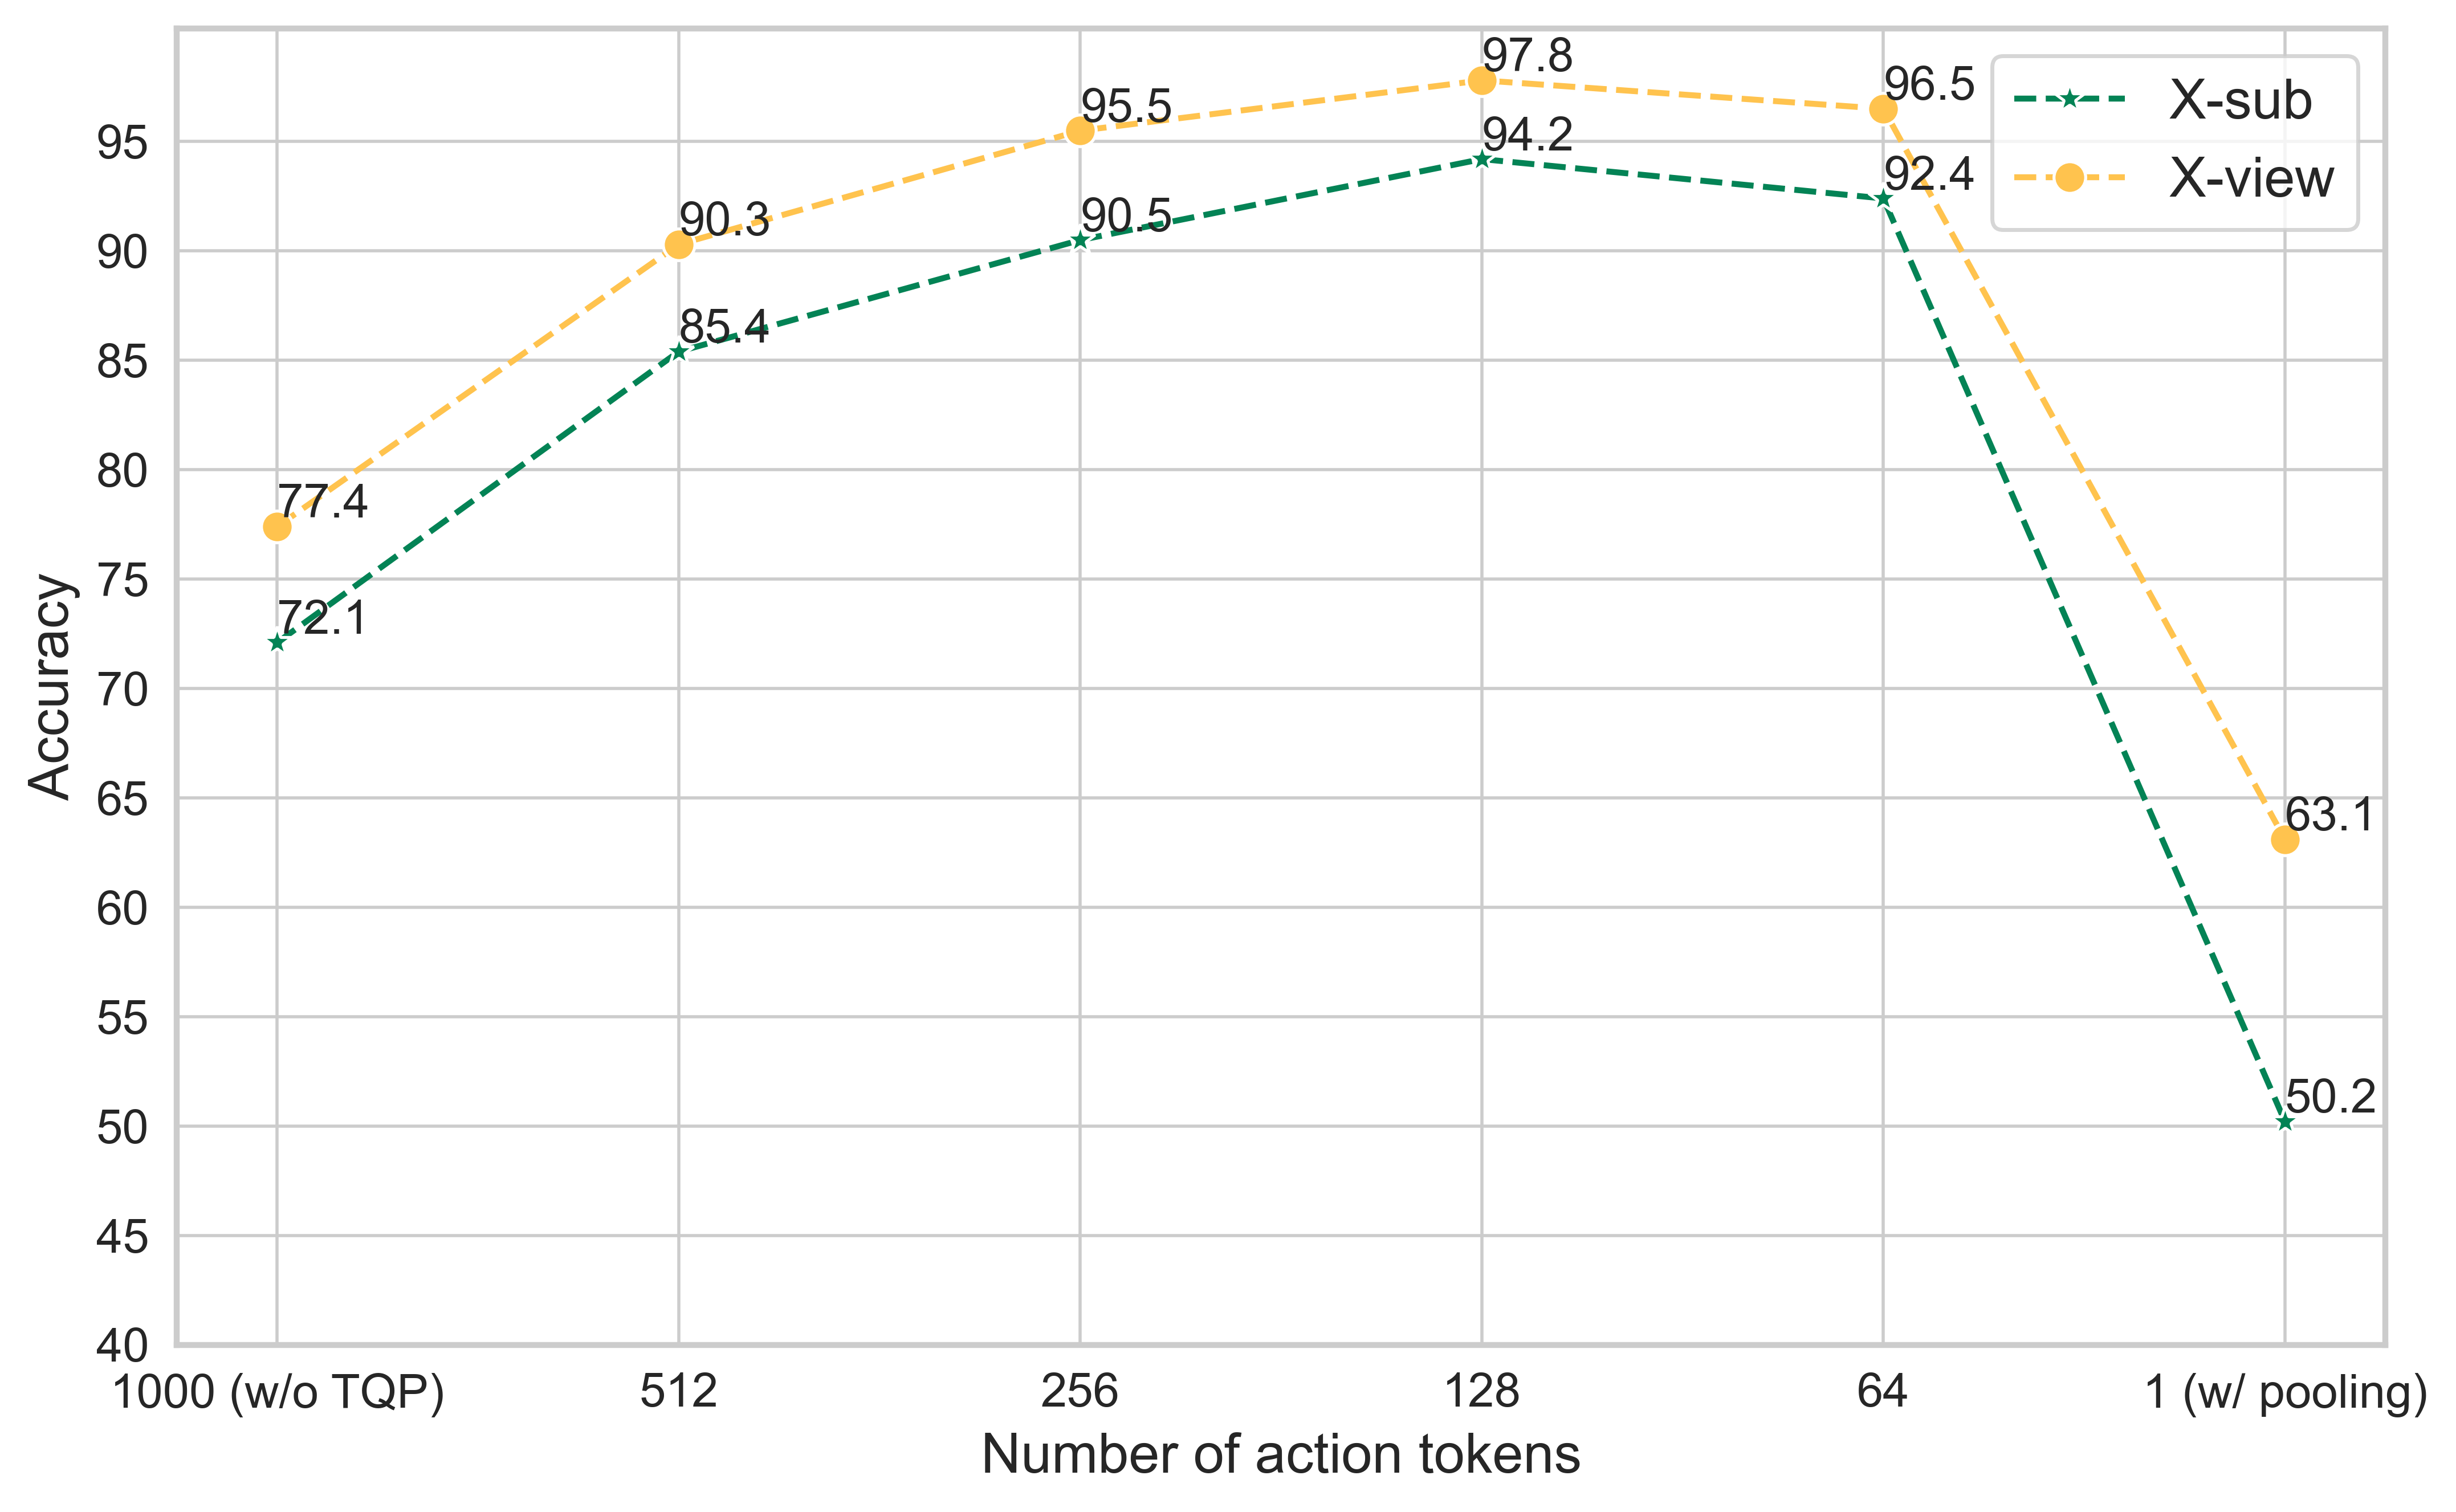Click the orange X-view legend marker
This screenshot has width=2456, height=1512.
click(x=2069, y=178)
